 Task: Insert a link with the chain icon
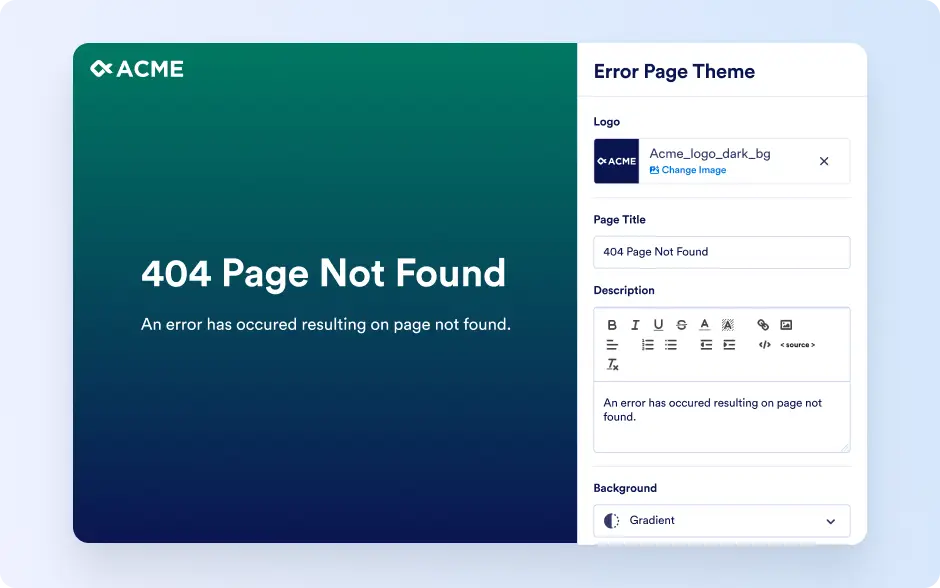[763, 325]
